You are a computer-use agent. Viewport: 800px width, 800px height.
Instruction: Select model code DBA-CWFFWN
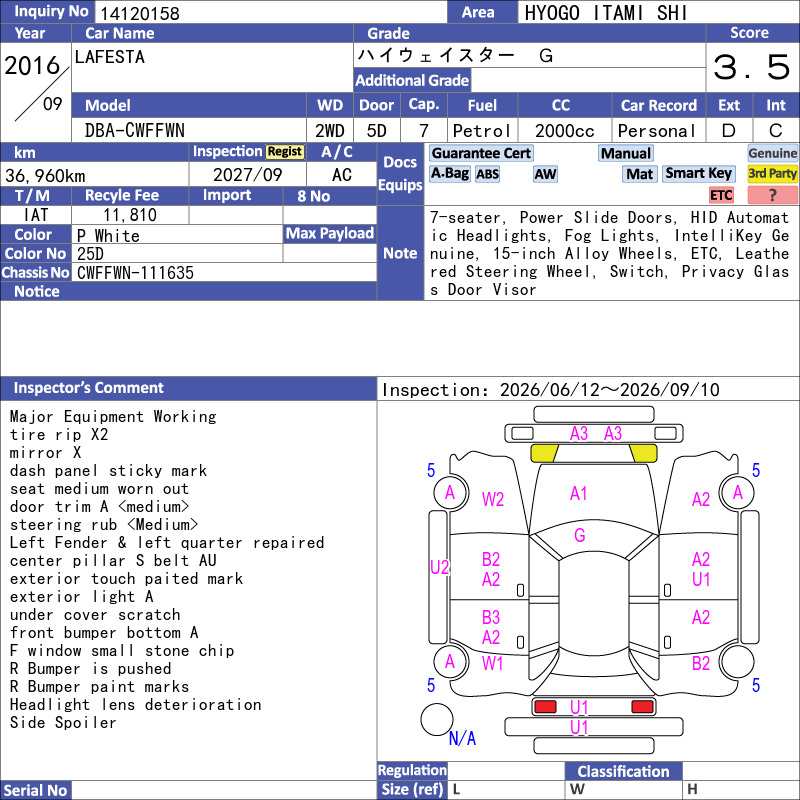pyautogui.click(x=135, y=131)
